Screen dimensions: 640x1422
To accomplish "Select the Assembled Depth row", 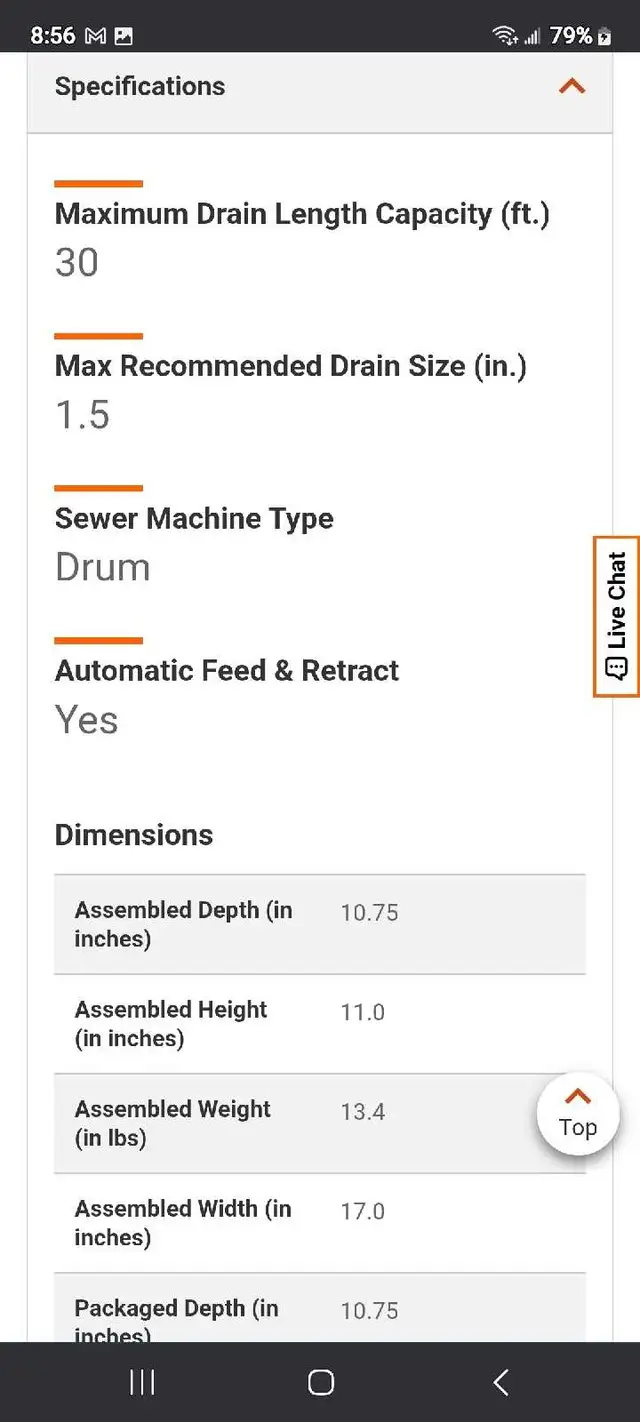I will (320, 925).
